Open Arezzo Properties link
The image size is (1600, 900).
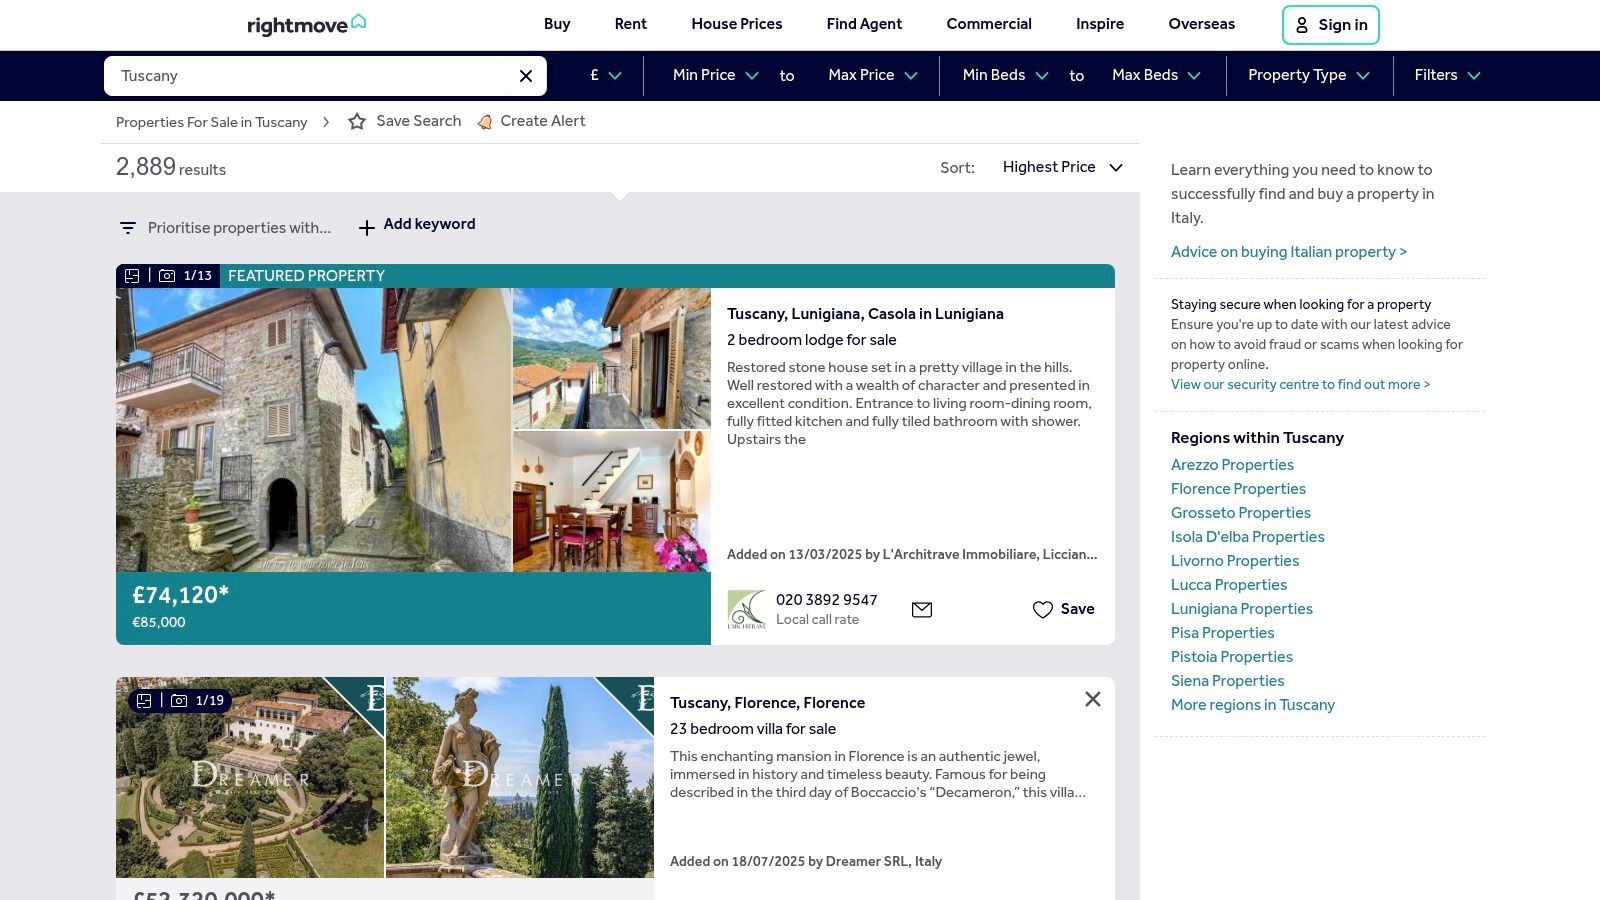click(1232, 465)
